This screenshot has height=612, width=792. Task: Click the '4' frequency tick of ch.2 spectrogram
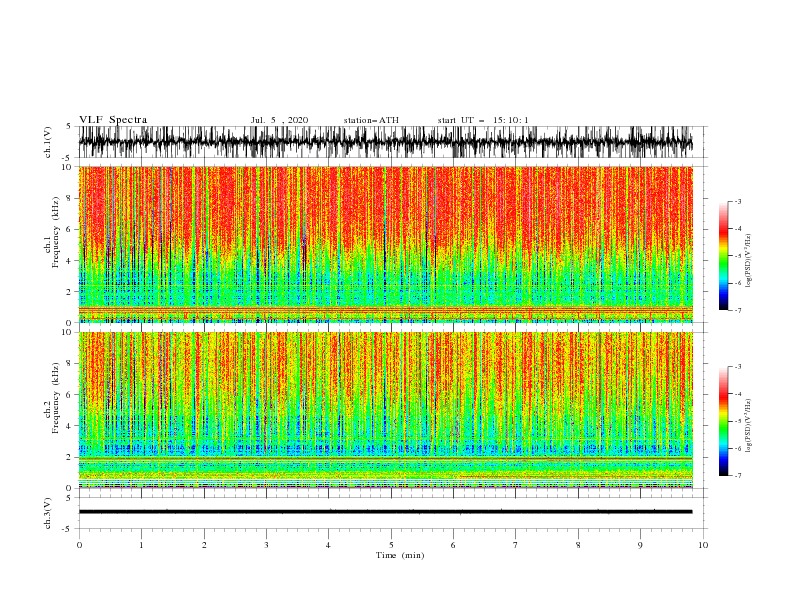(x=70, y=426)
